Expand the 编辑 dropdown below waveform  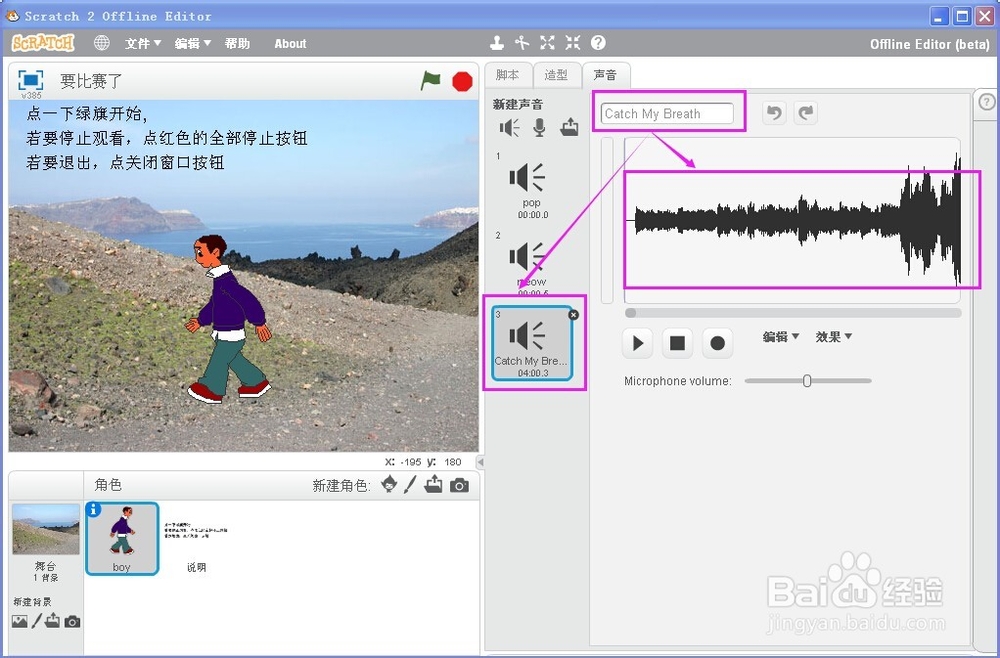[781, 337]
